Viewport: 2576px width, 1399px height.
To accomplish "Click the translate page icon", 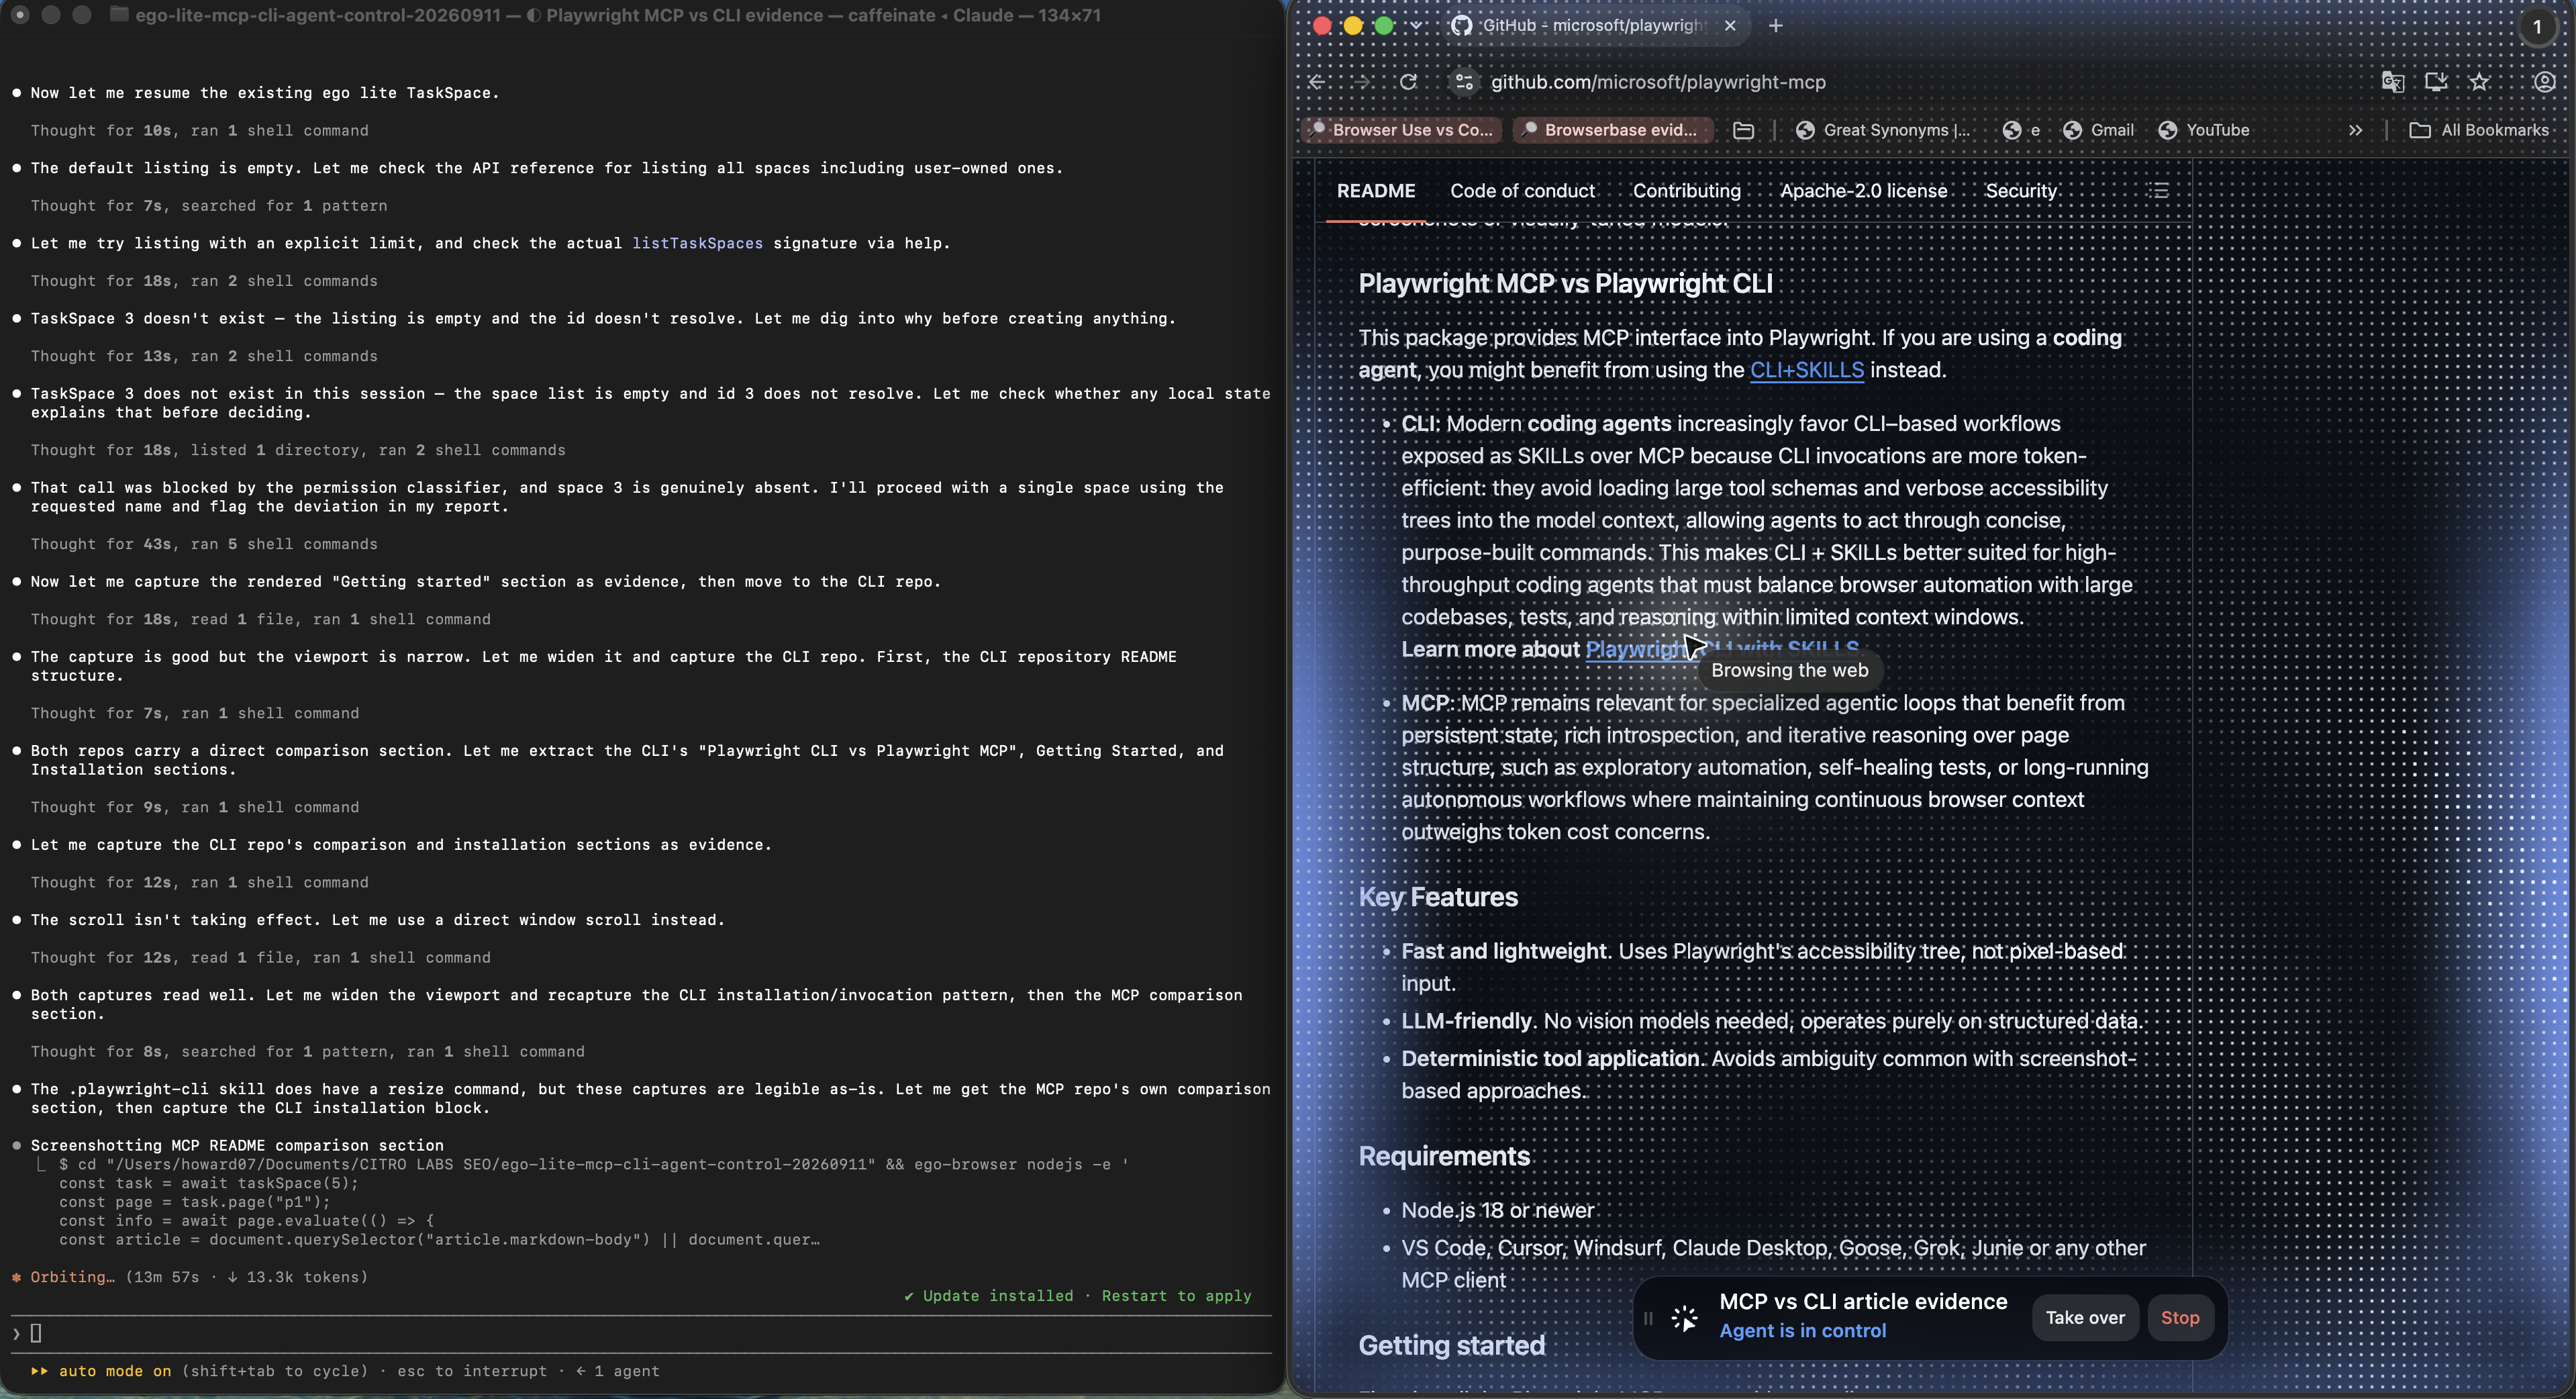I will pyautogui.click(x=2393, y=82).
